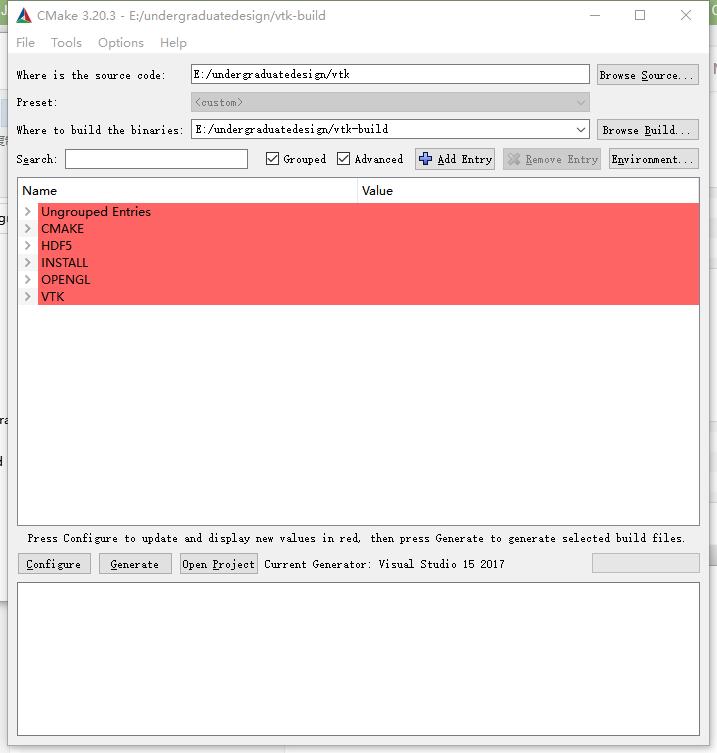Viewport: 717px width, 753px height.
Task: Open the Tools menu
Action: point(66,43)
